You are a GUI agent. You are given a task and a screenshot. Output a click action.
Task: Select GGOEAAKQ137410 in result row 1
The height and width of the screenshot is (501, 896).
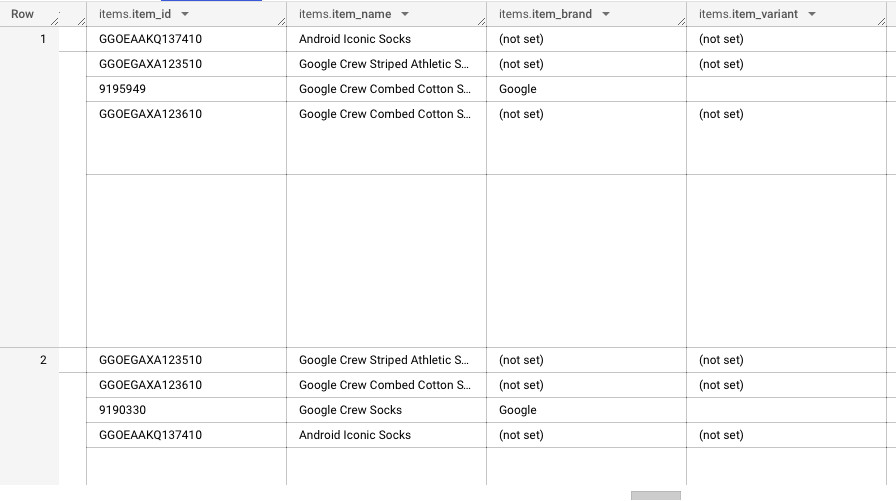(186, 39)
